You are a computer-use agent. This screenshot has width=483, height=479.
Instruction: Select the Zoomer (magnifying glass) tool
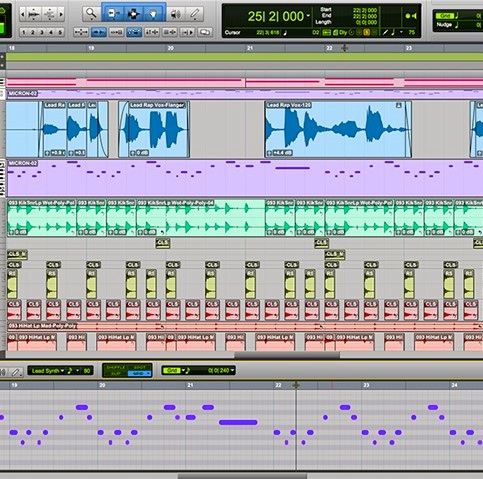pos(91,14)
